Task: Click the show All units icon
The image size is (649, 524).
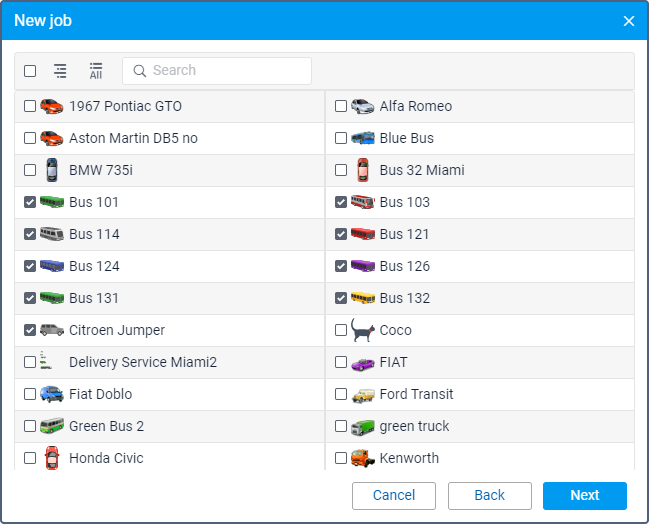Action: (x=96, y=71)
